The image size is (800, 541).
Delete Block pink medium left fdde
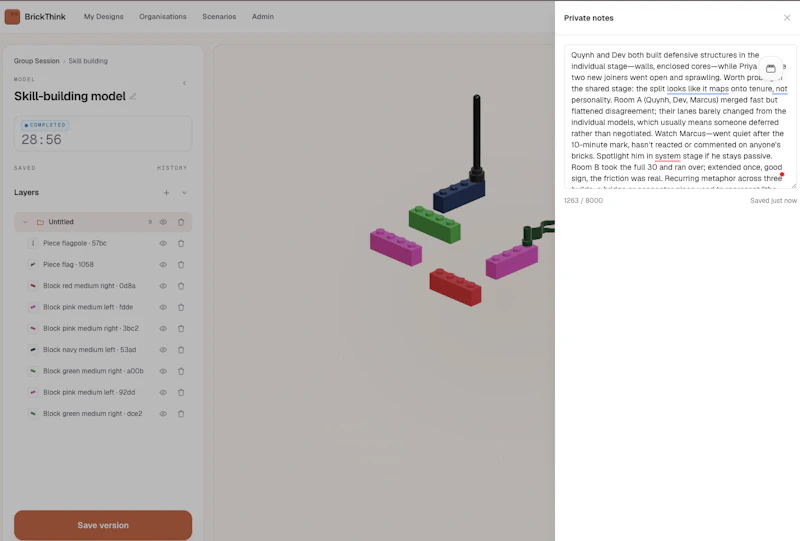pyautogui.click(x=181, y=307)
